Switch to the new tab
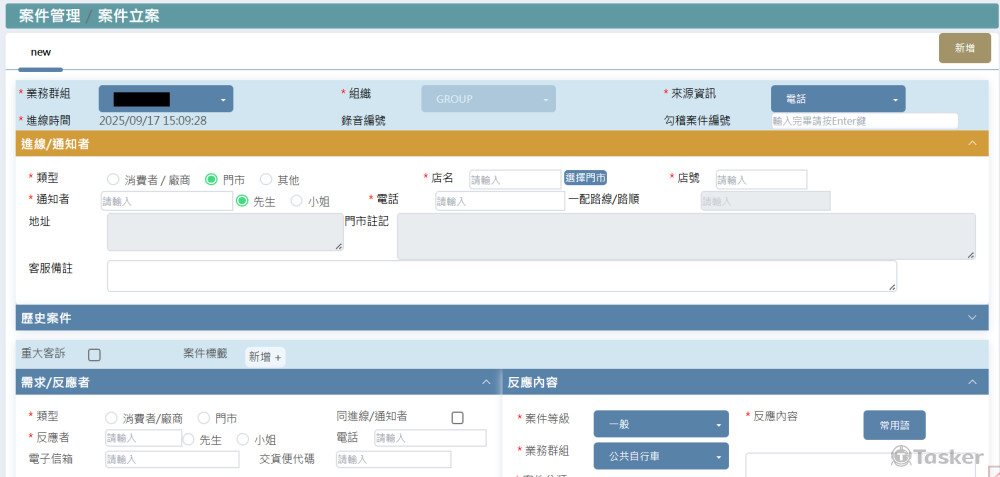 coord(41,52)
